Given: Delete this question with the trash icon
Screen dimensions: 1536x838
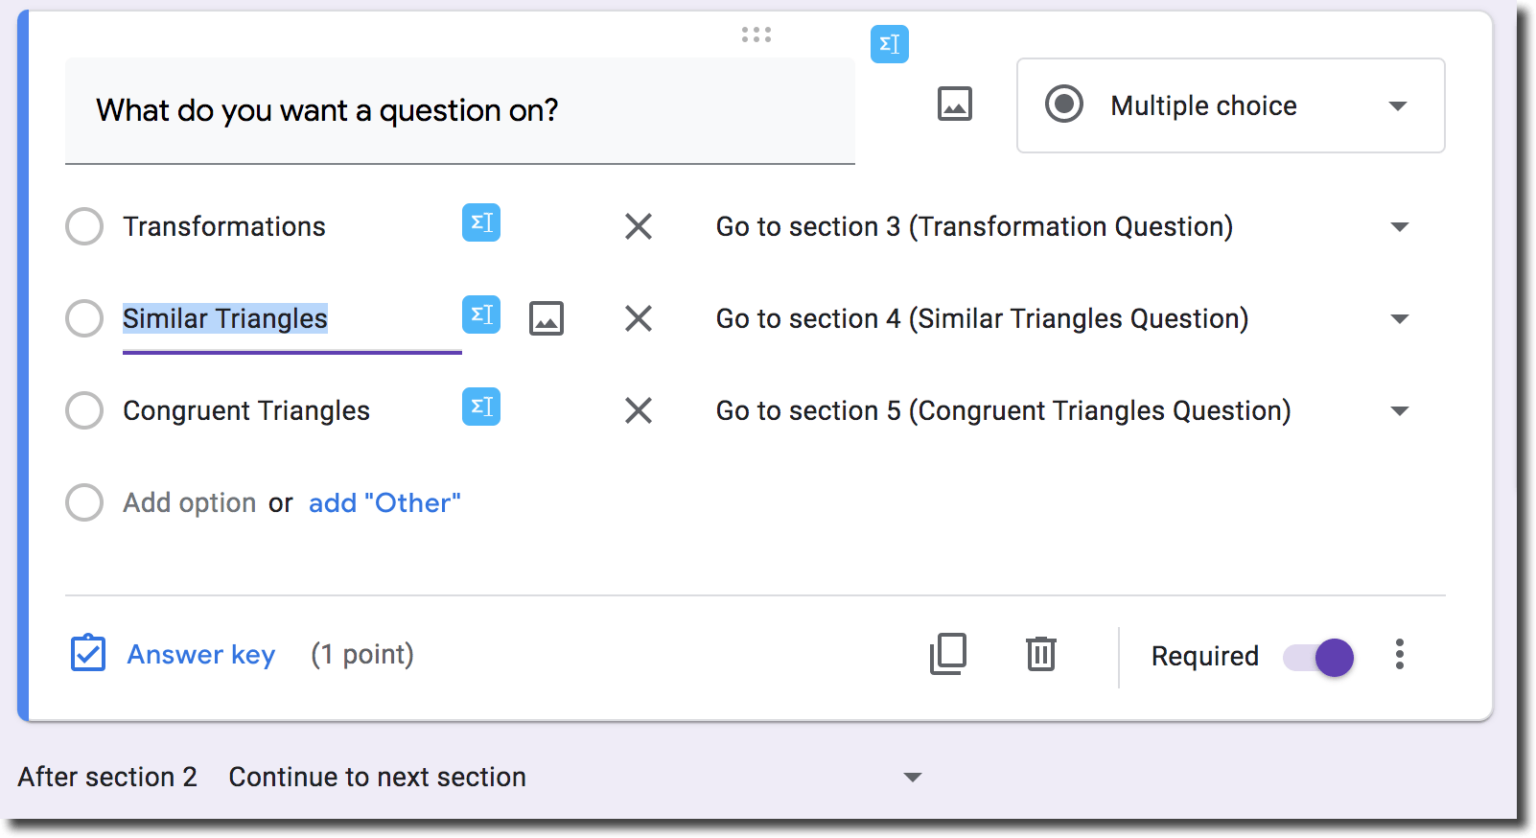Looking at the screenshot, I should click(x=1041, y=654).
